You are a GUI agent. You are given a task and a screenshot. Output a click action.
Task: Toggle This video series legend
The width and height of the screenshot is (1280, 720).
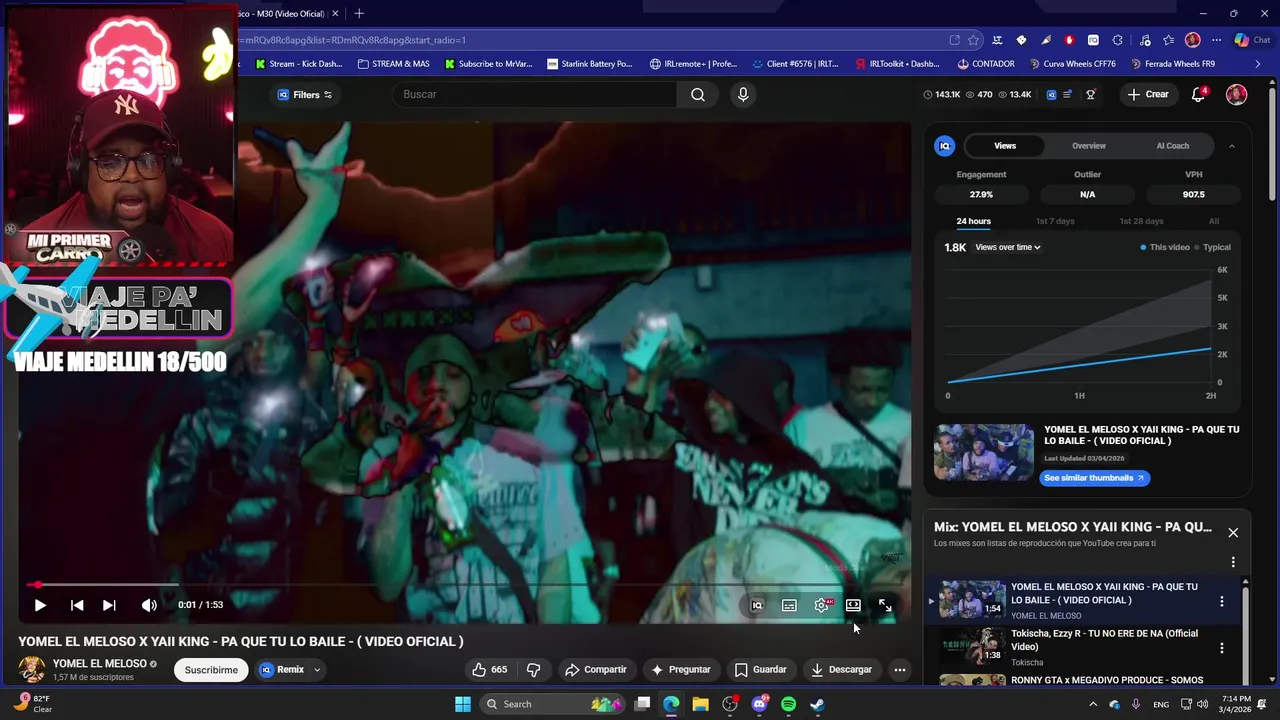point(1166,247)
